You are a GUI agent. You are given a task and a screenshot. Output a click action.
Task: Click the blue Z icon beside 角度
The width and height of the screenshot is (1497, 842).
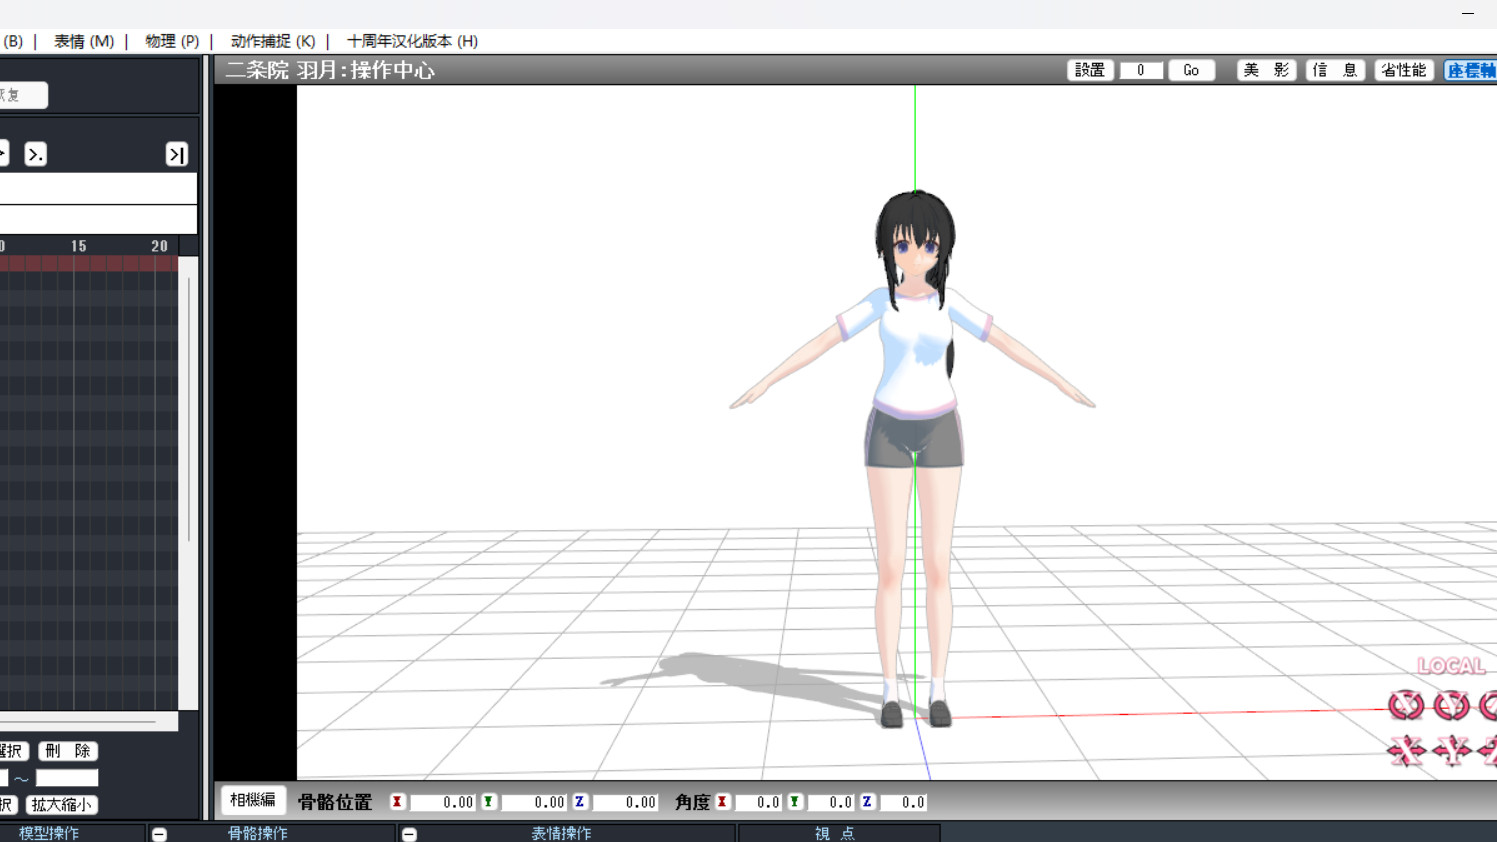click(x=867, y=802)
